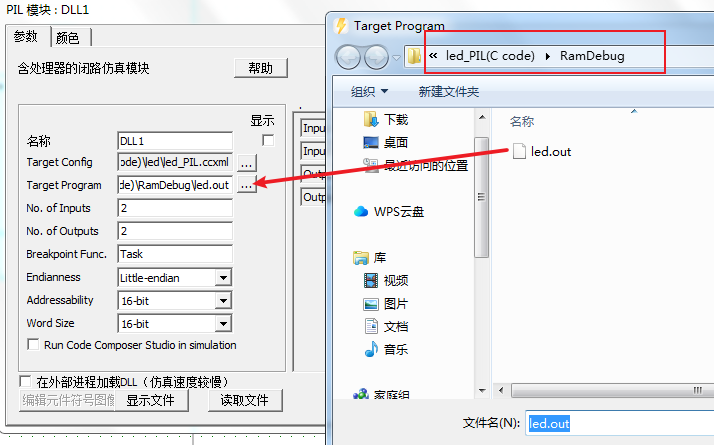
Task: Expand the Addressability dropdown
Action: [223, 301]
